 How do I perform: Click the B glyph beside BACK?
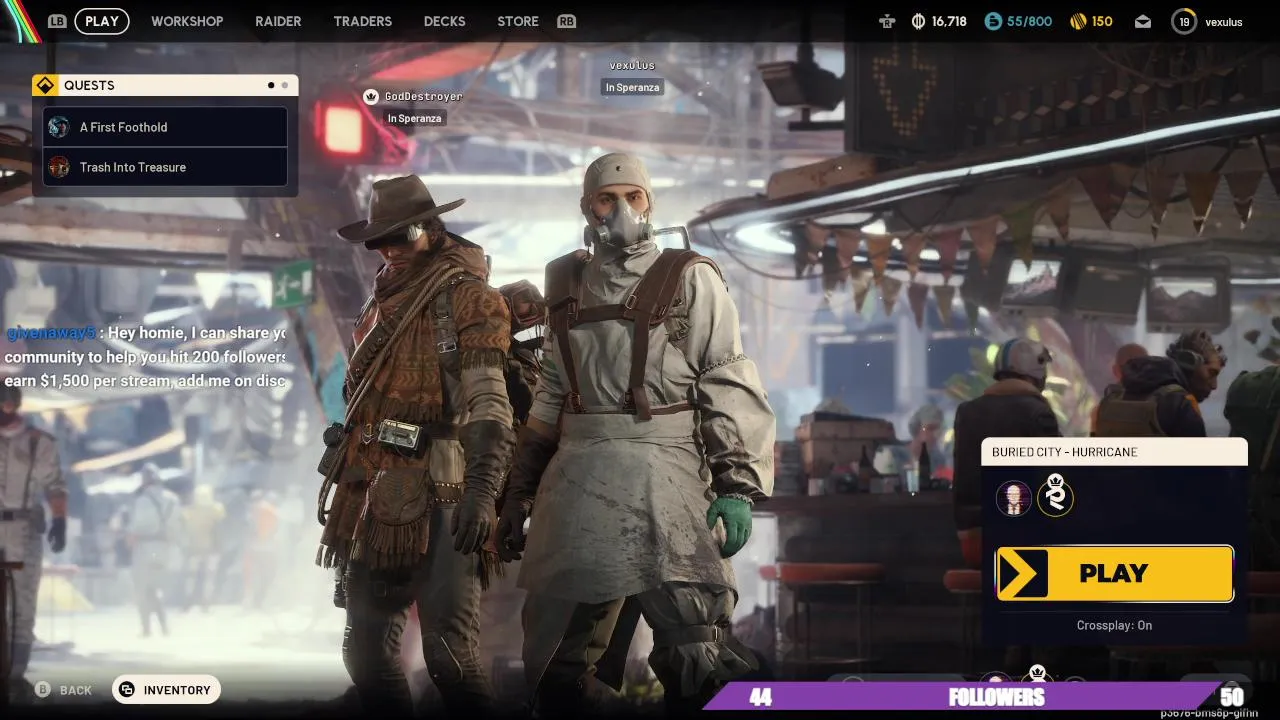43,690
